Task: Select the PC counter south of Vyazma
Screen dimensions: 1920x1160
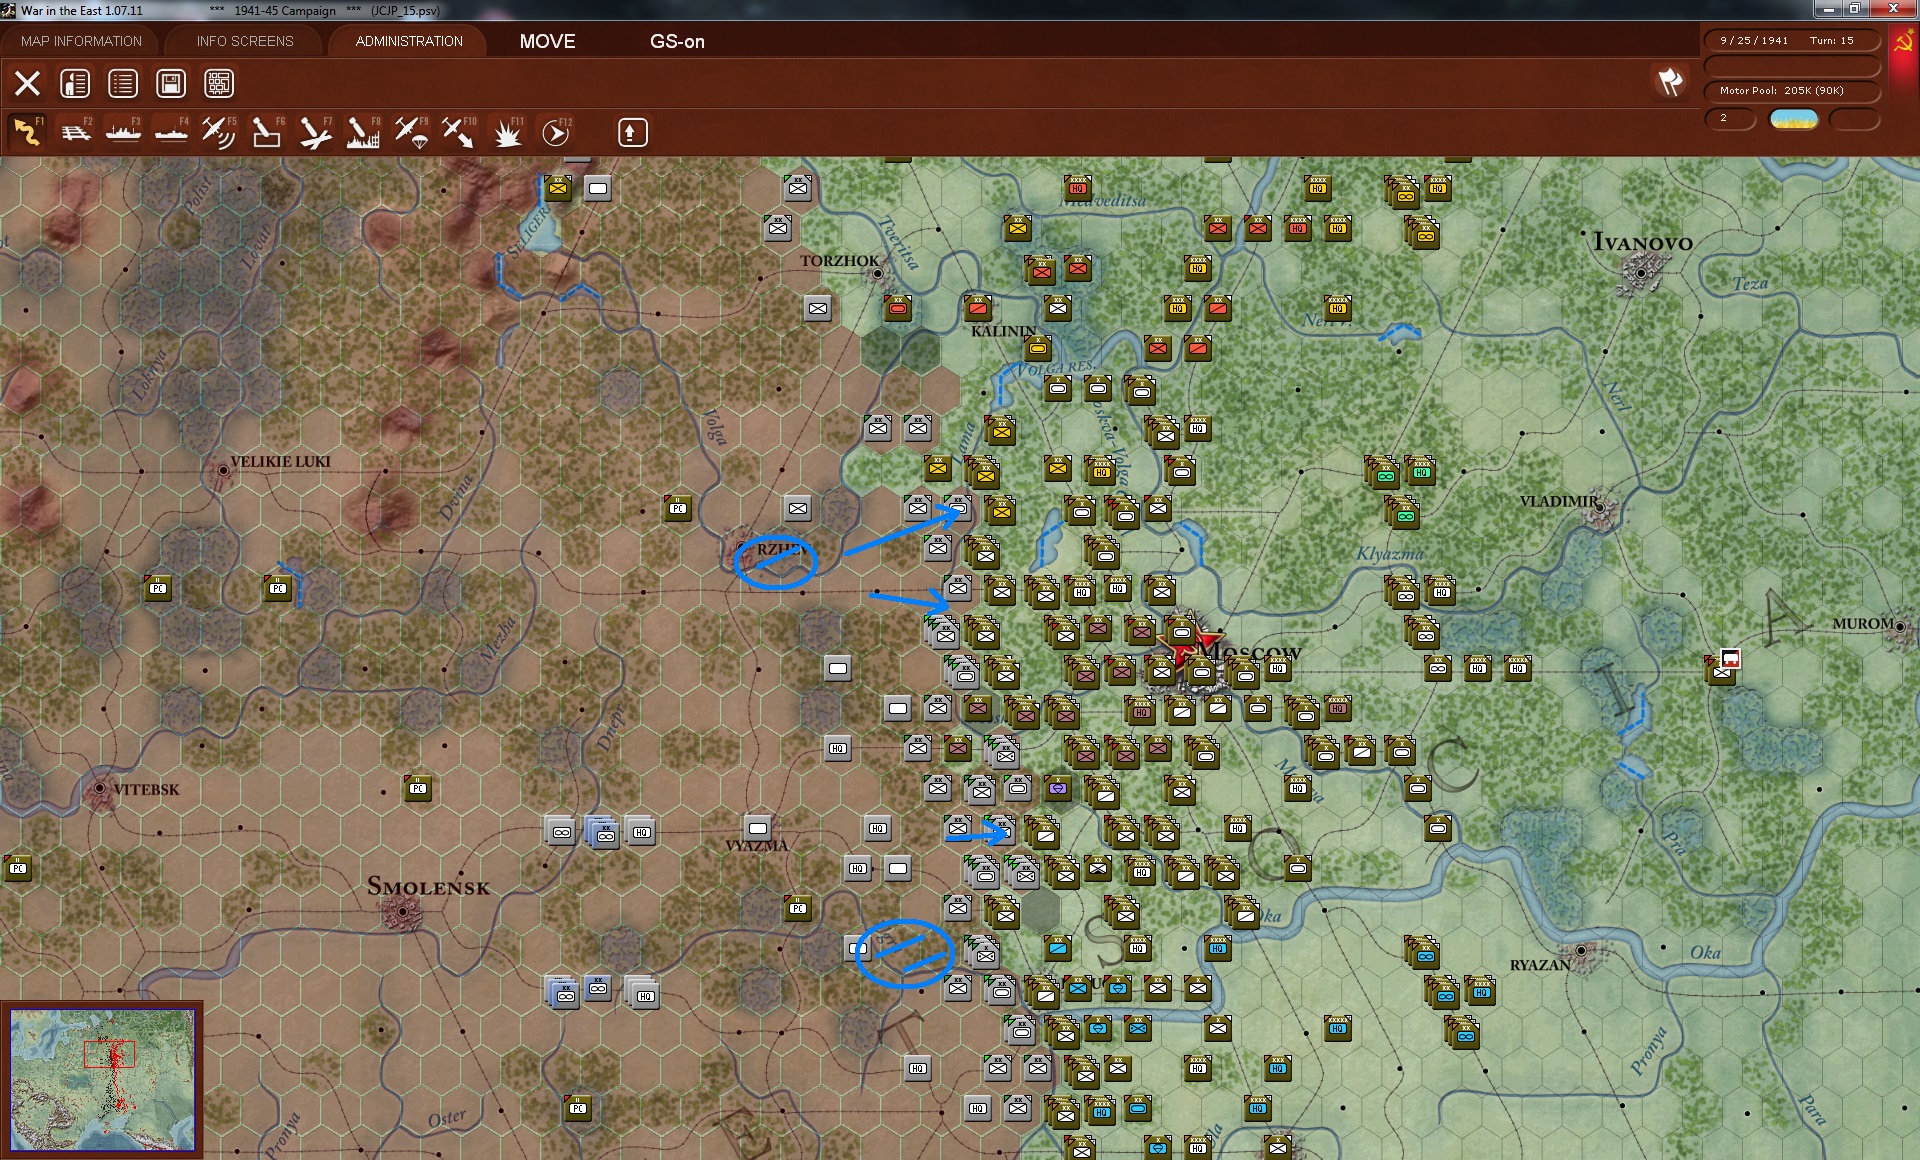Action: [x=798, y=908]
